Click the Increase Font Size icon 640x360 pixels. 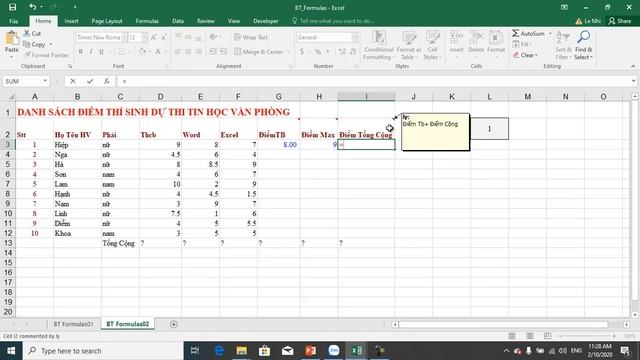154,37
